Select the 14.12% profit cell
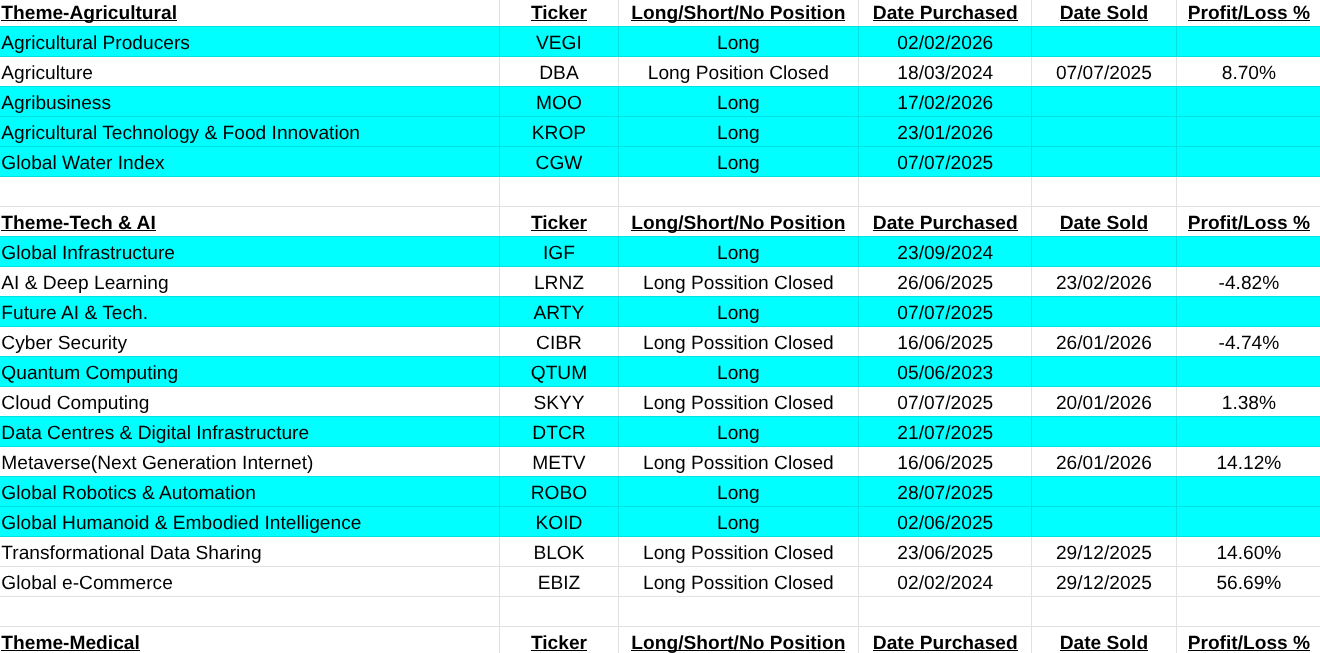The image size is (1320, 653). (x=1248, y=463)
